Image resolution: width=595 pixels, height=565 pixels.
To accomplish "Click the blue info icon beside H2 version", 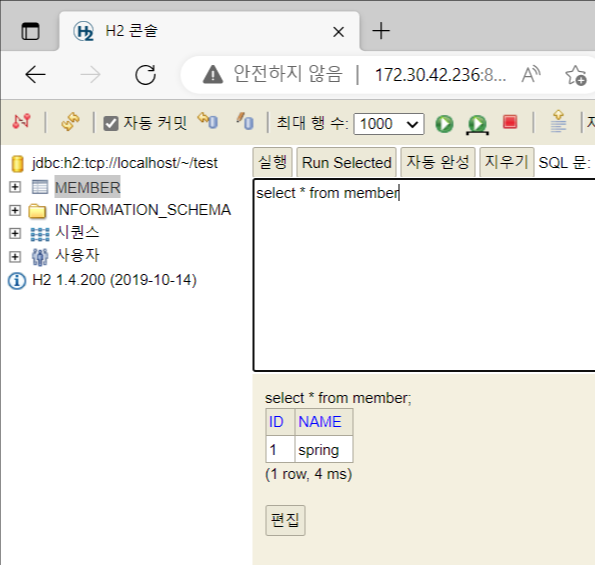I will point(17,281).
